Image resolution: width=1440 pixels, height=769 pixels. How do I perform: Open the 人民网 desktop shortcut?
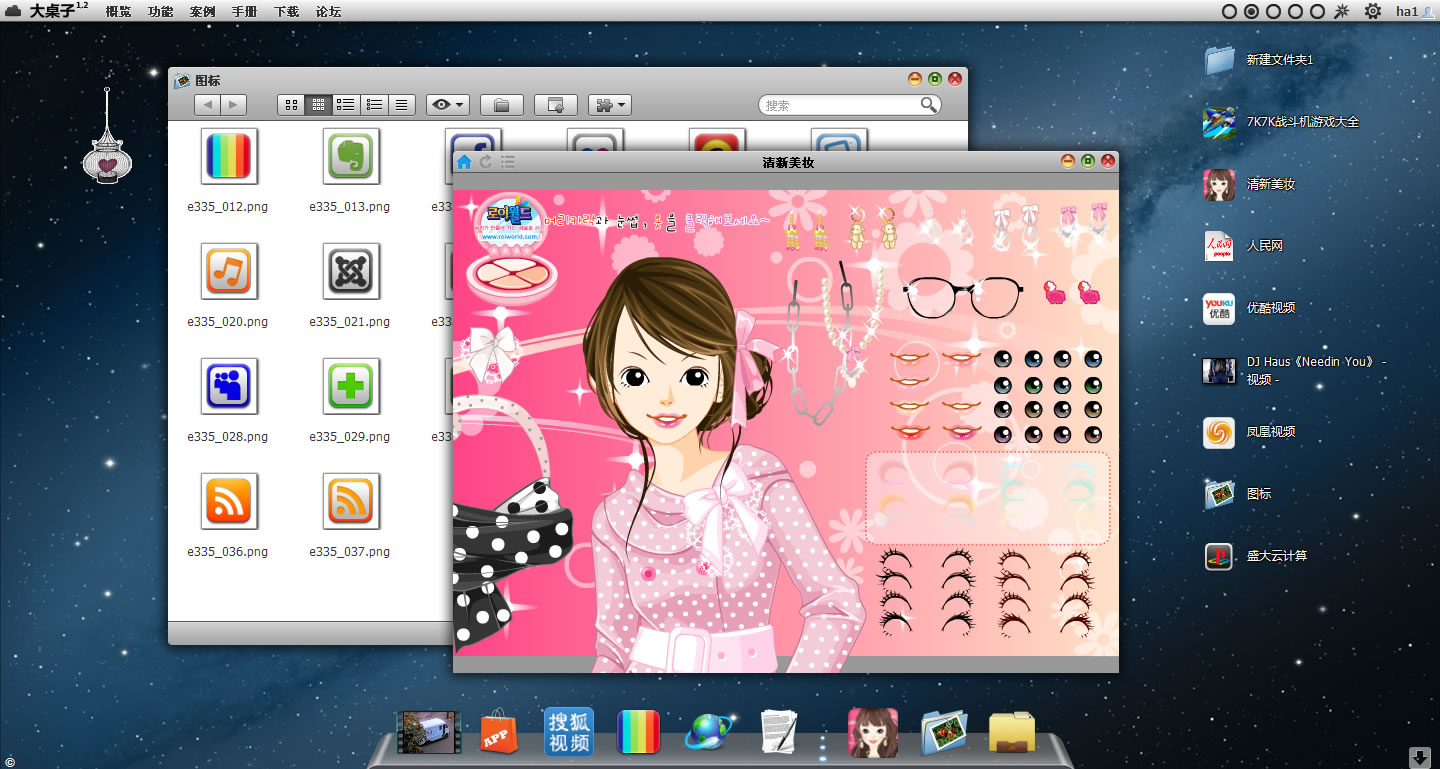[1220, 246]
